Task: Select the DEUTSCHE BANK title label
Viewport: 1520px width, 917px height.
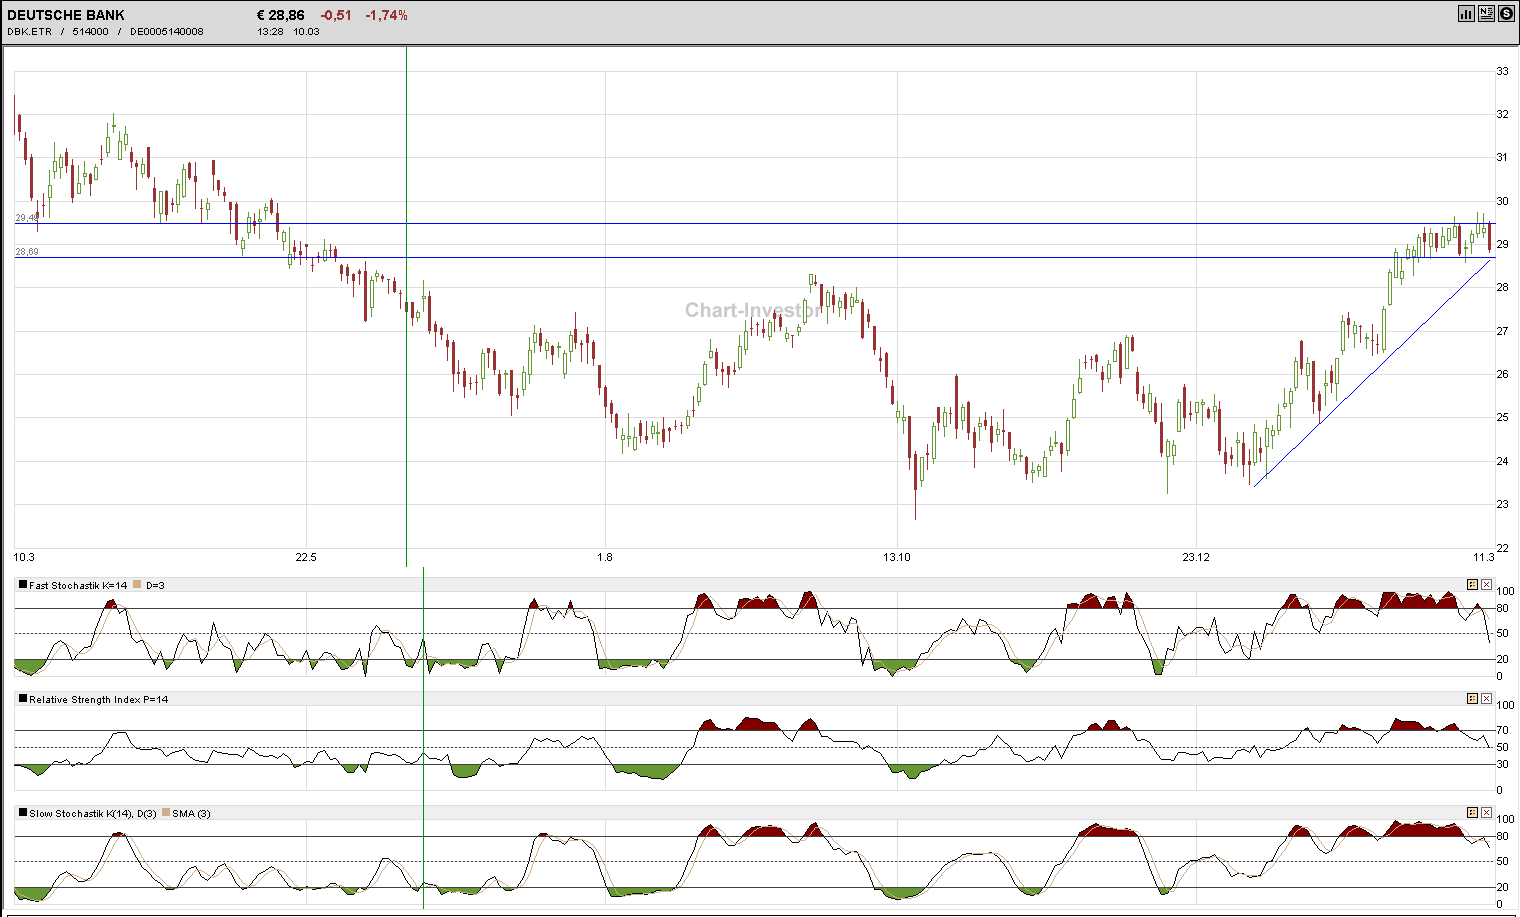Action: point(65,14)
